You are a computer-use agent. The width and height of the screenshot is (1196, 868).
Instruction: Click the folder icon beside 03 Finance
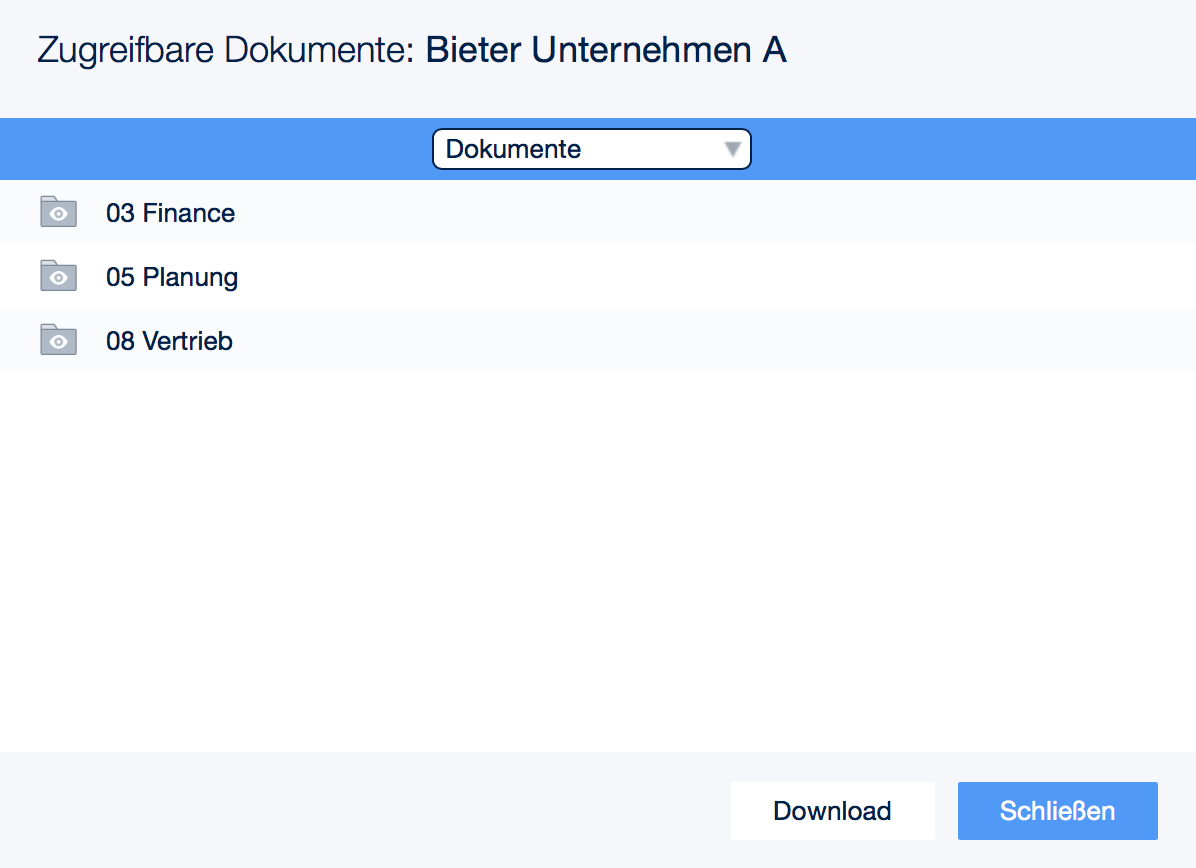[x=59, y=212]
